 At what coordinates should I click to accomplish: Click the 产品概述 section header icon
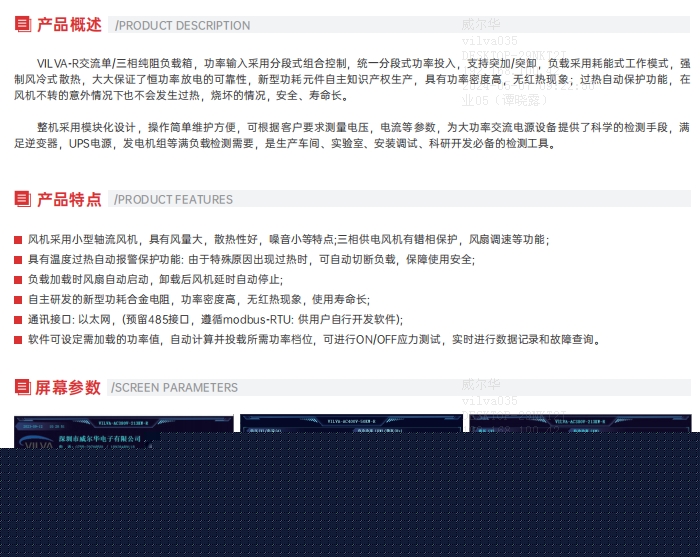pyautogui.click(x=22, y=25)
